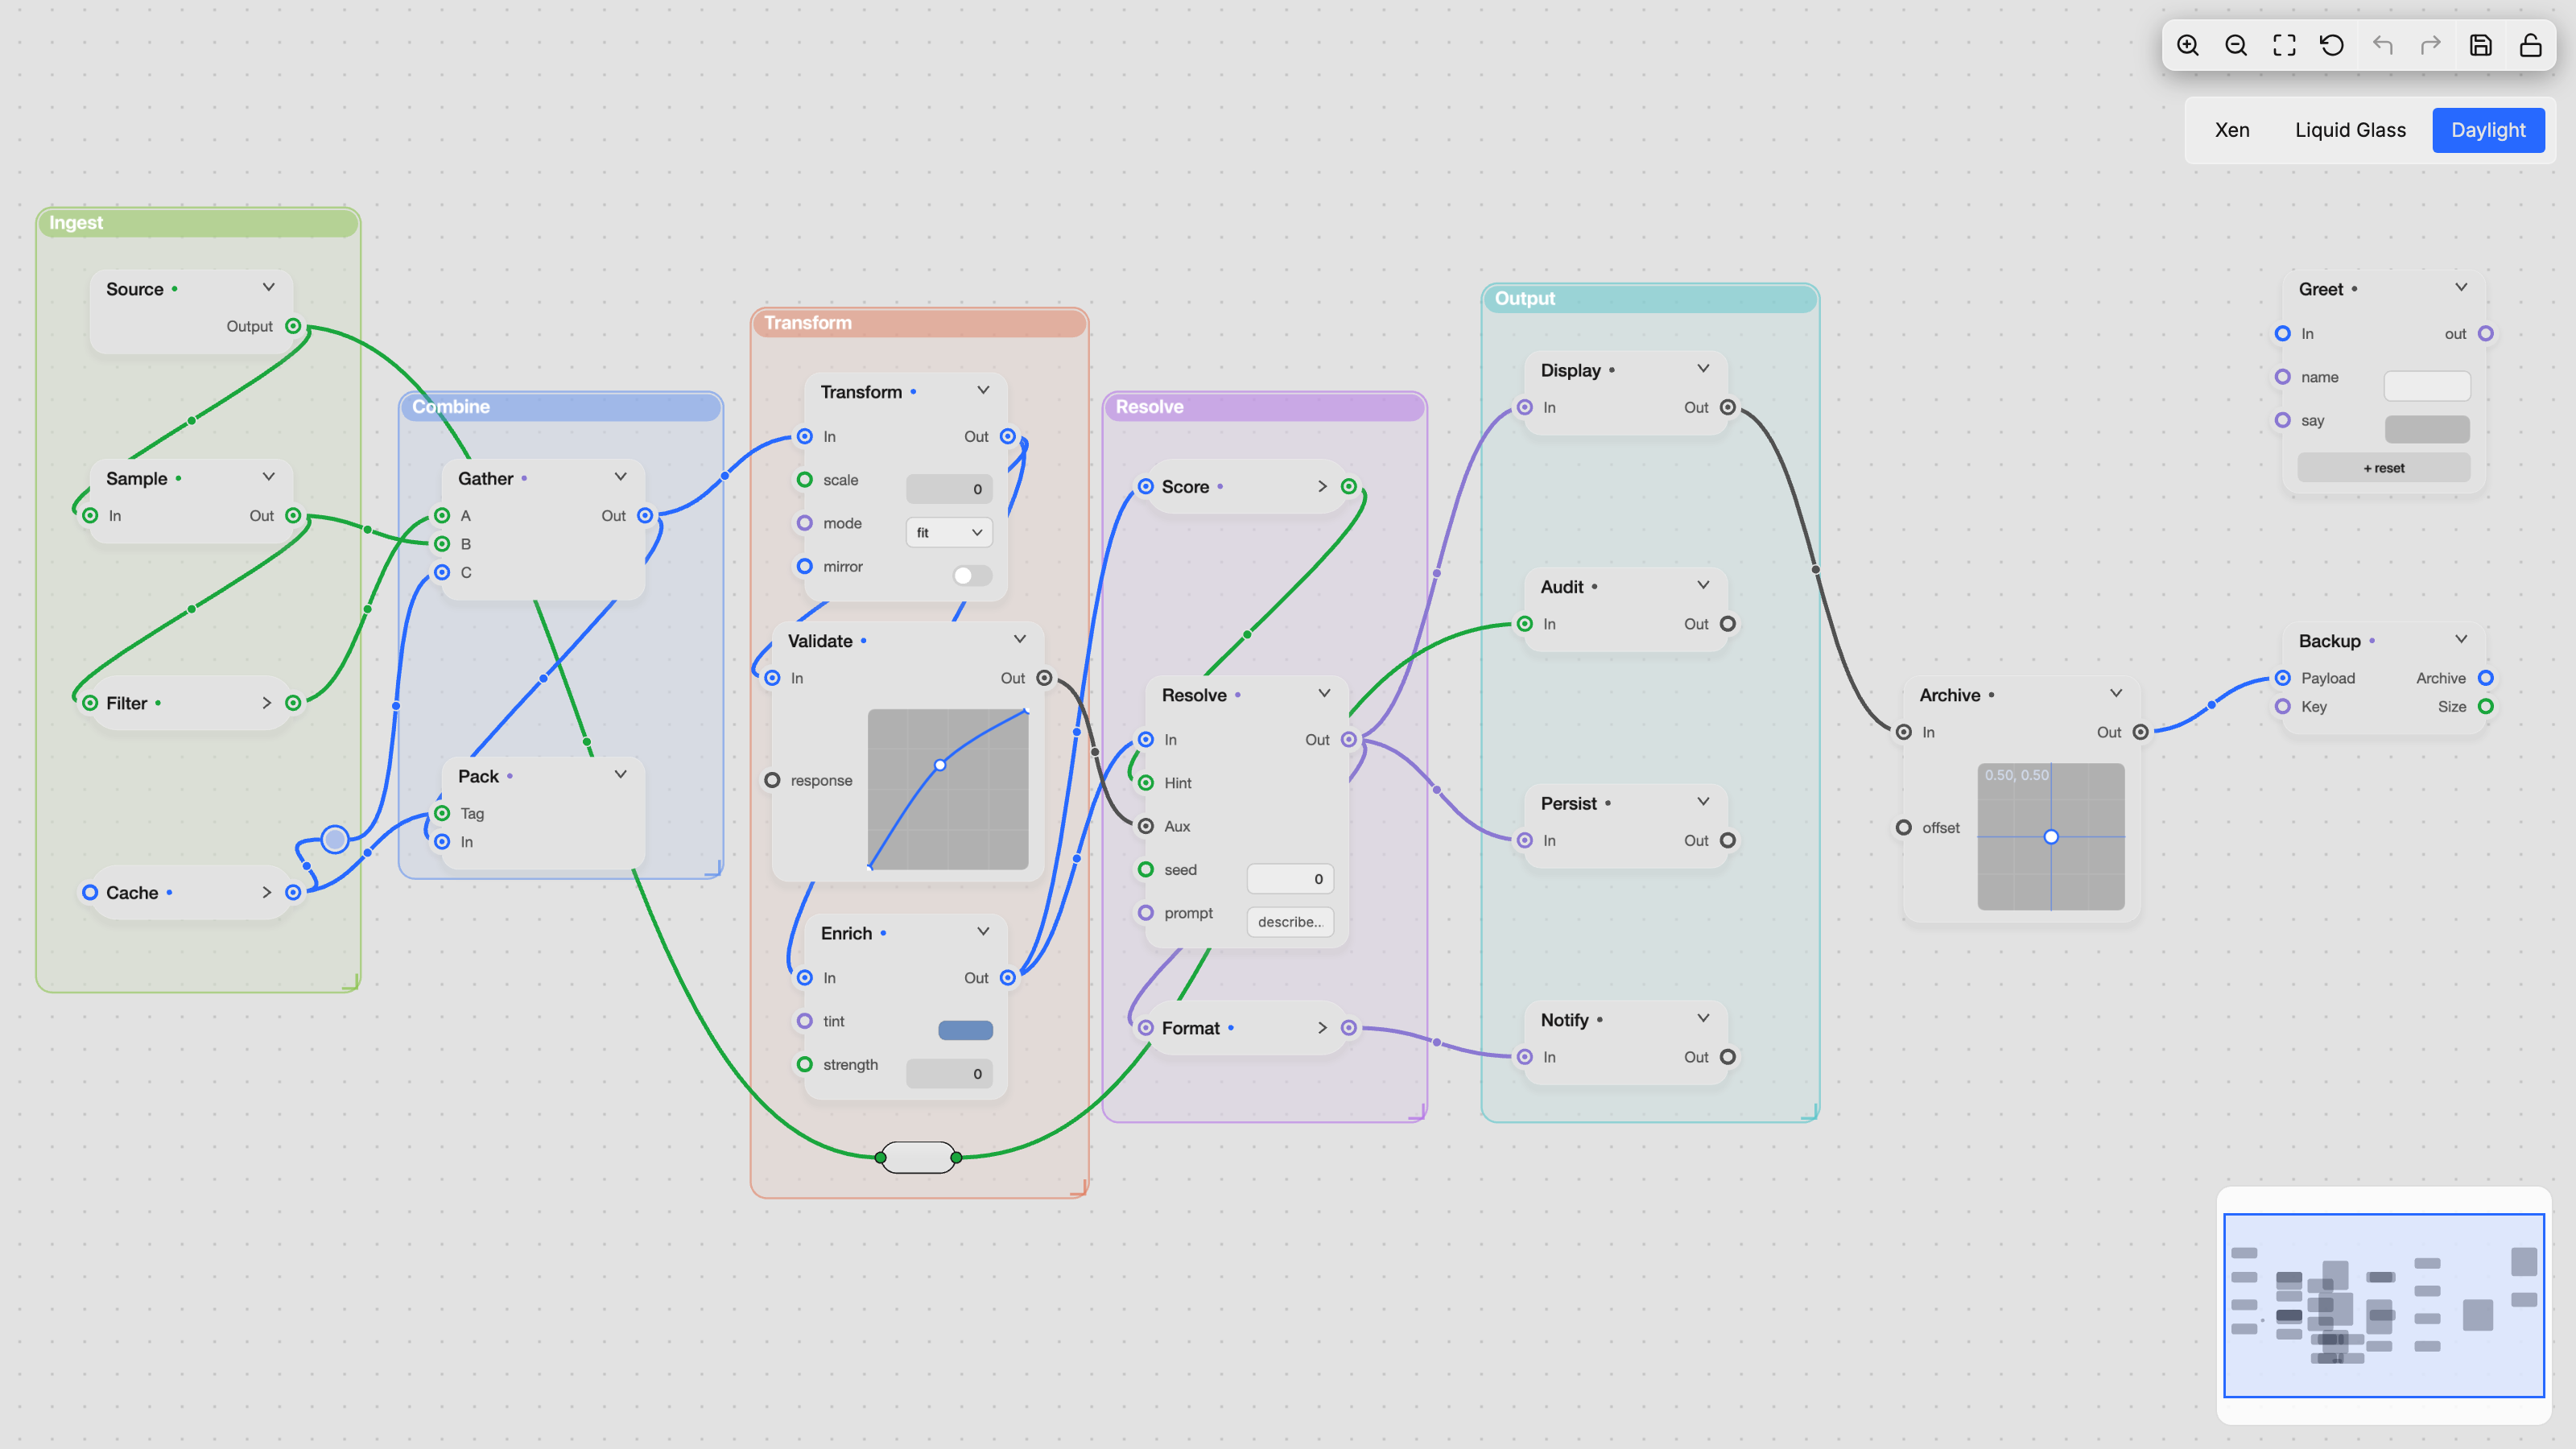Click the Resolve Hint port
The width and height of the screenshot is (2576, 1449).
[x=1146, y=783]
